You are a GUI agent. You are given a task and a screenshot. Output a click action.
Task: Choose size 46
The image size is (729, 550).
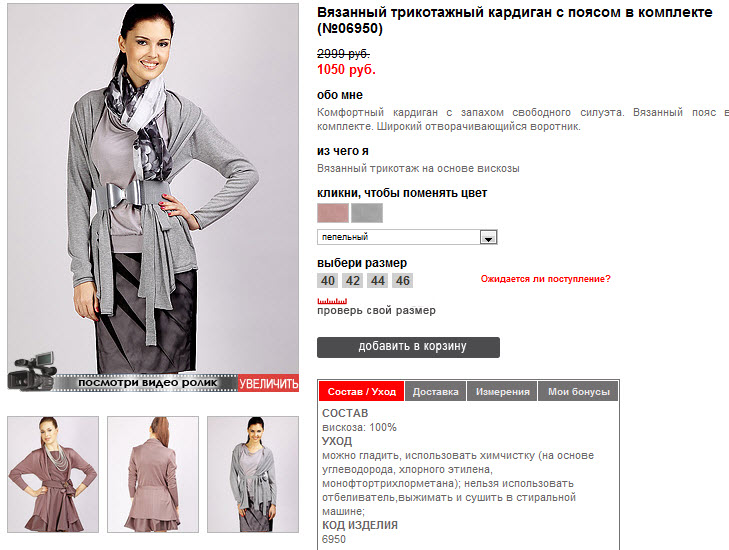pyautogui.click(x=403, y=281)
